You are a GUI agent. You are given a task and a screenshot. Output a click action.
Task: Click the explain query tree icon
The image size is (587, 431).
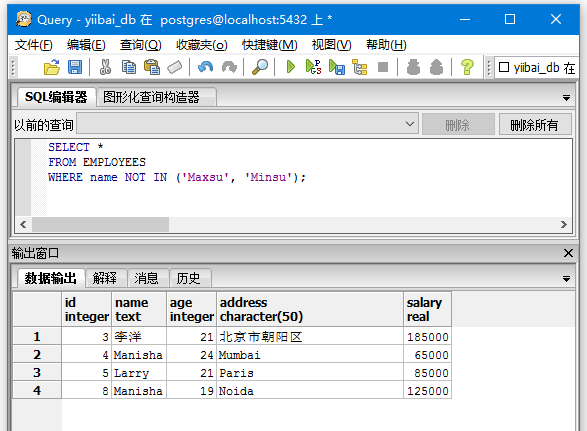click(x=360, y=67)
